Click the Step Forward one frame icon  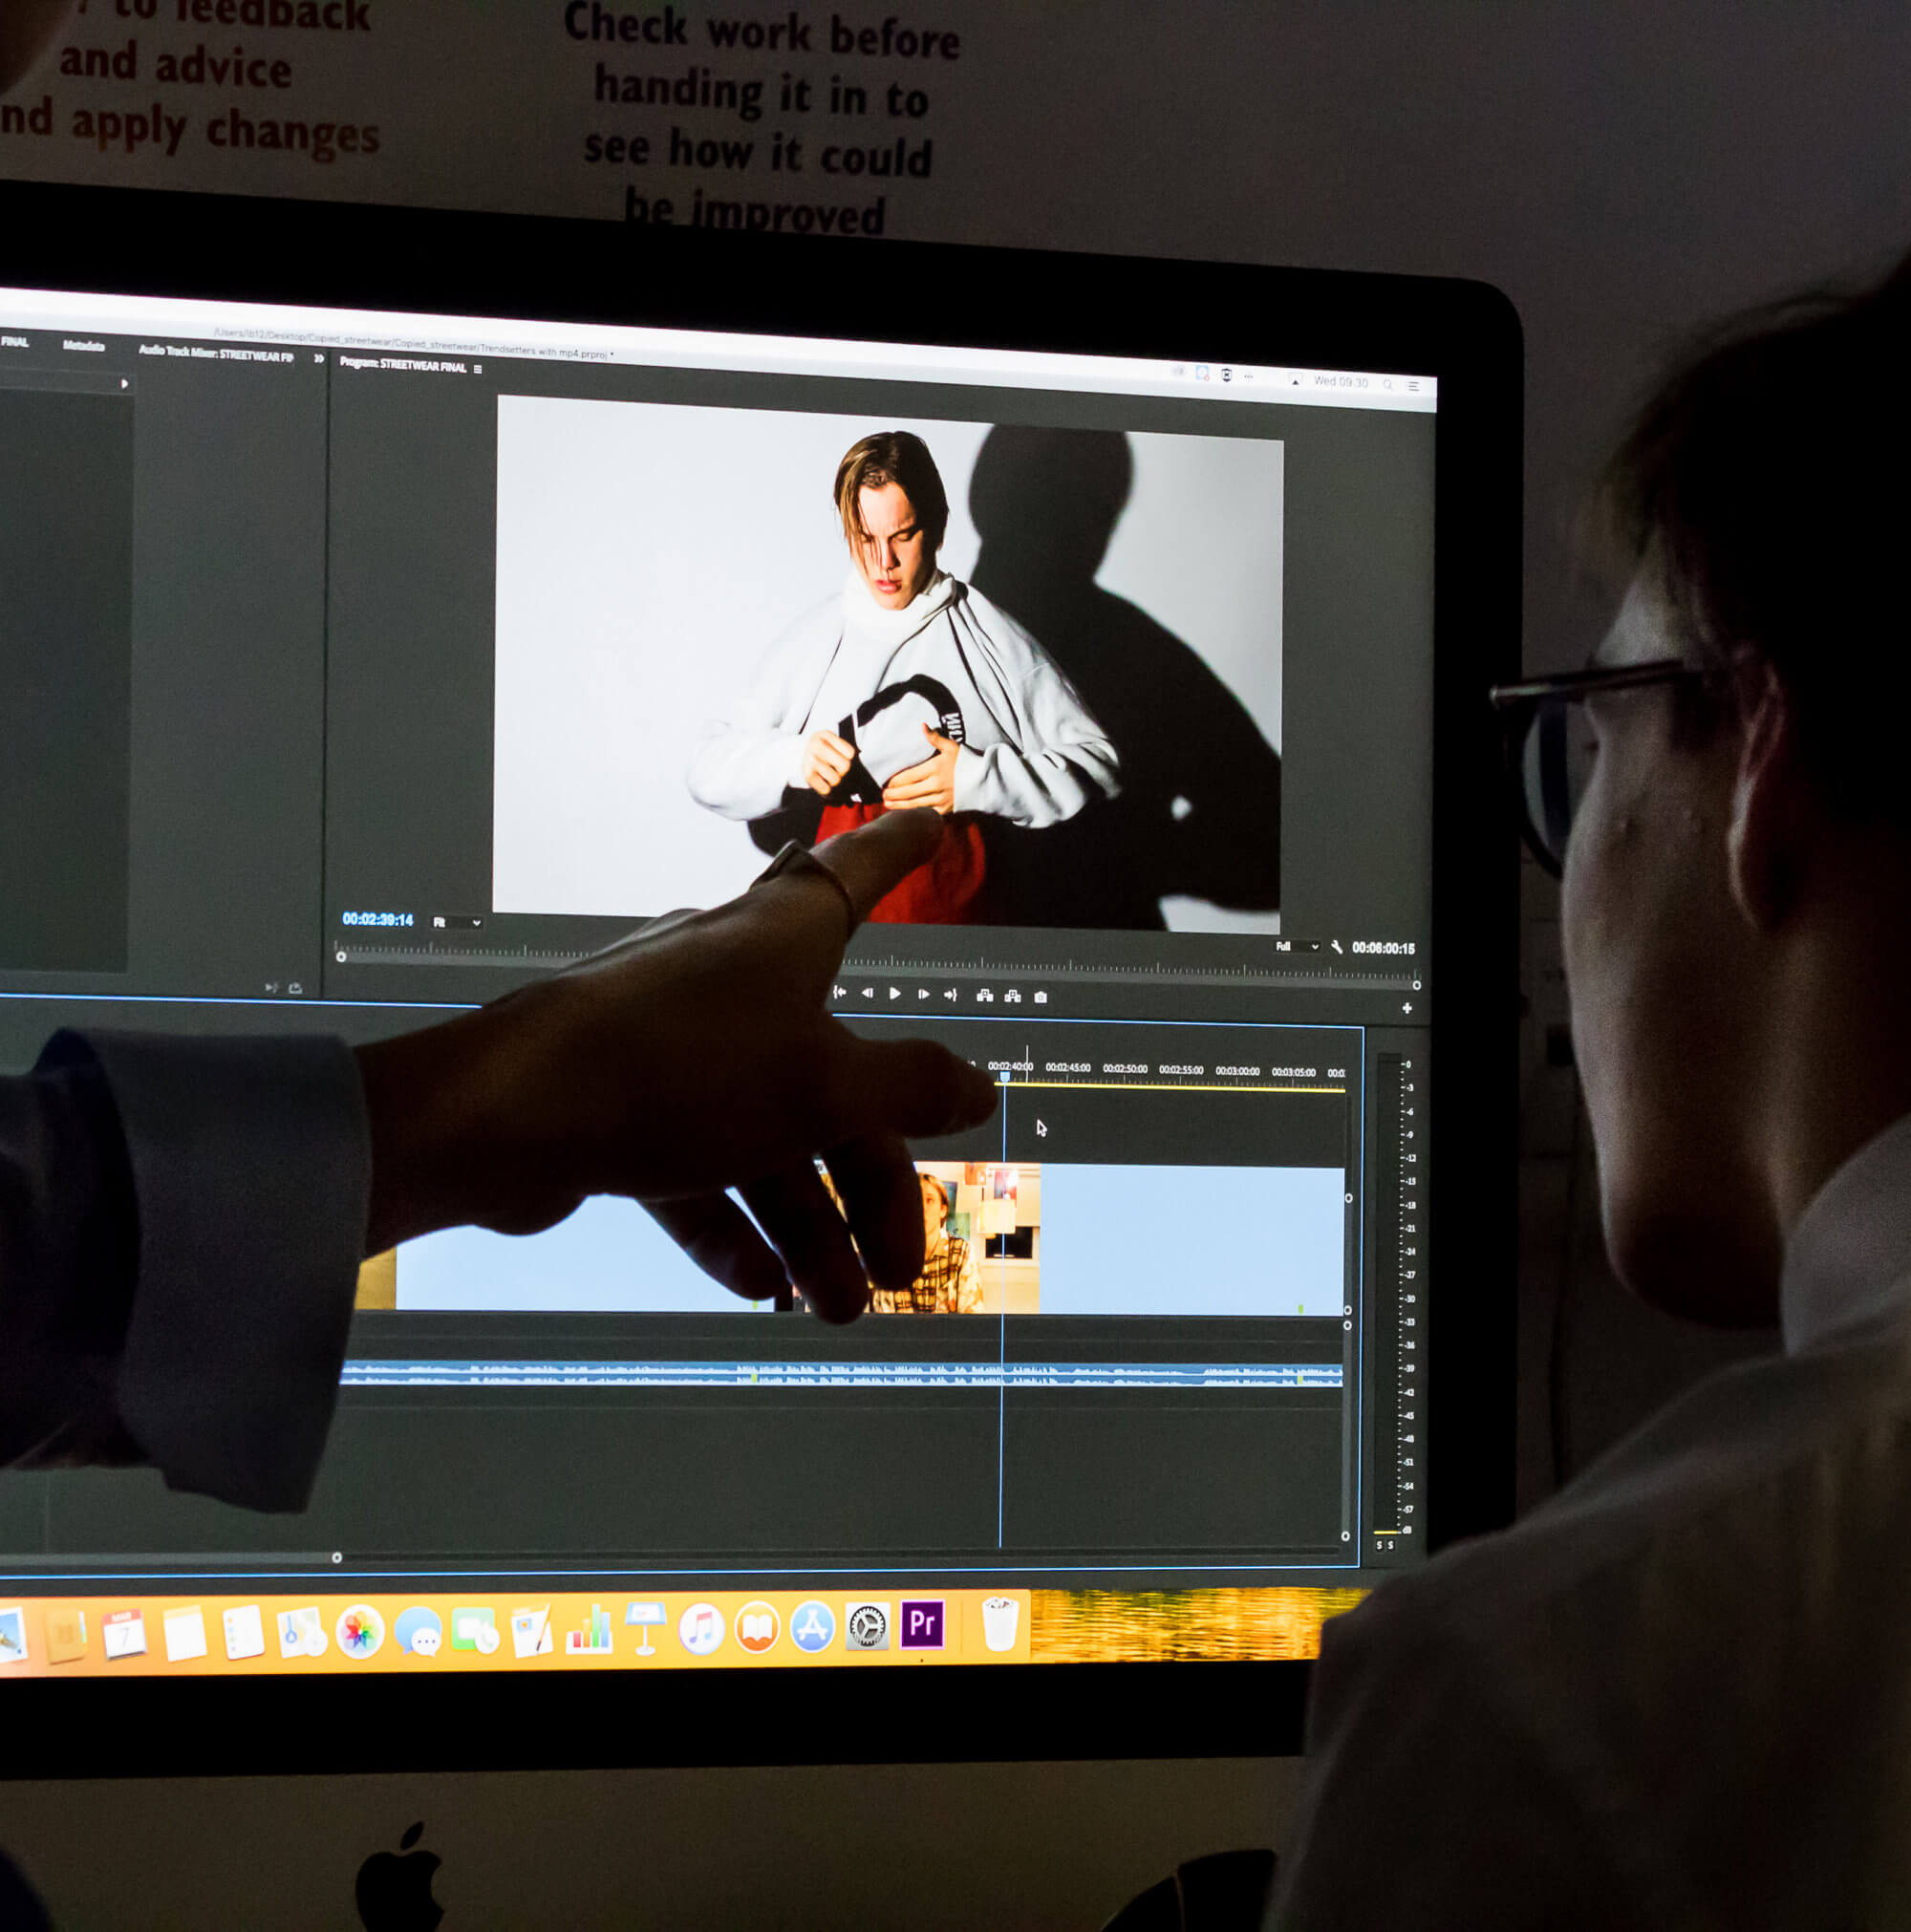tap(923, 994)
